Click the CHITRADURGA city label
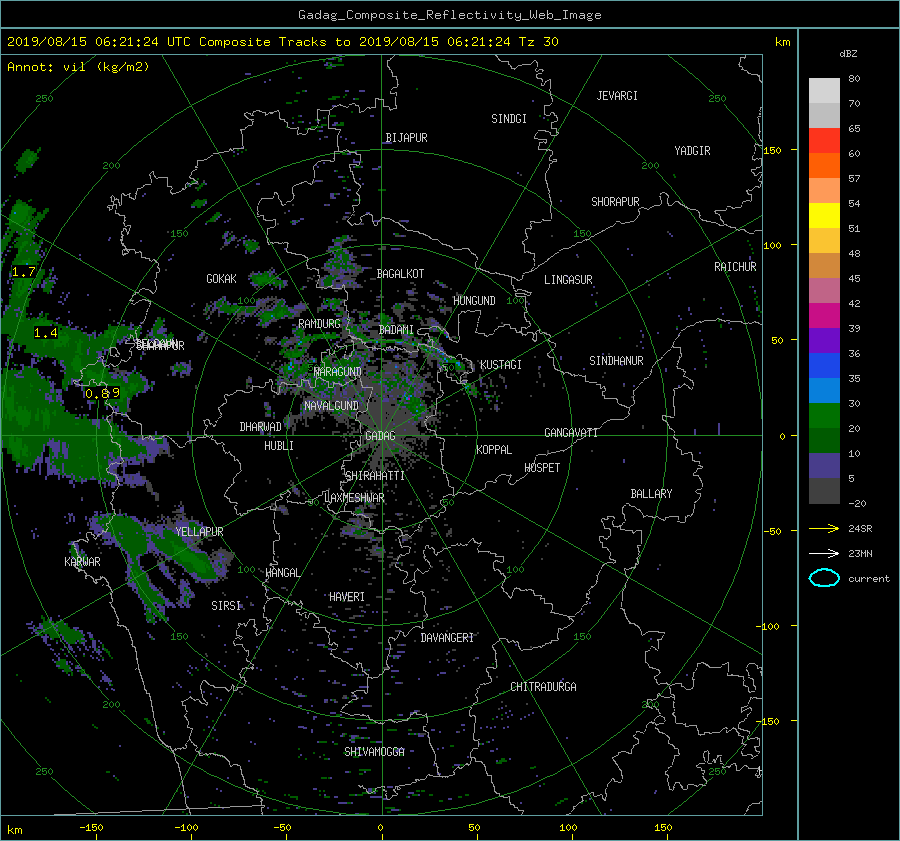The height and width of the screenshot is (841, 900). [x=543, y=687]
